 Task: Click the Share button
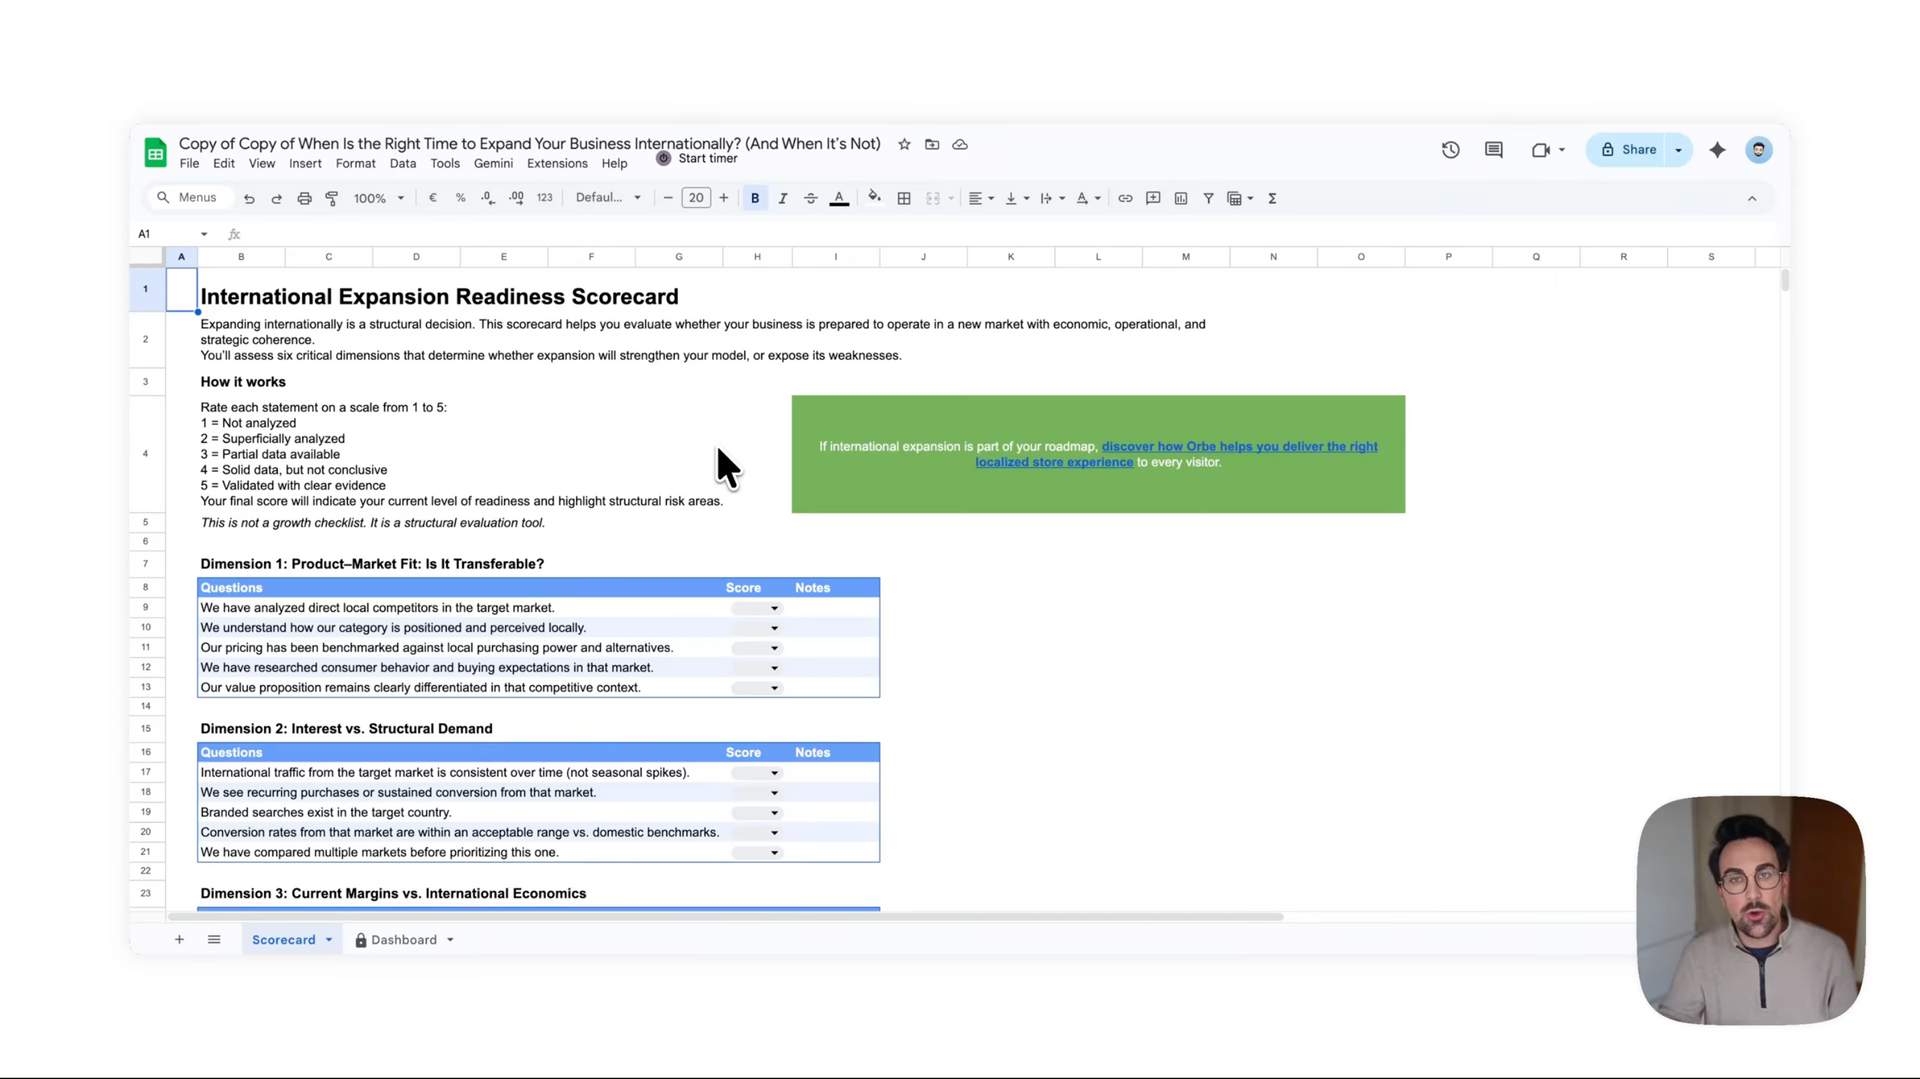[1628, 150]
